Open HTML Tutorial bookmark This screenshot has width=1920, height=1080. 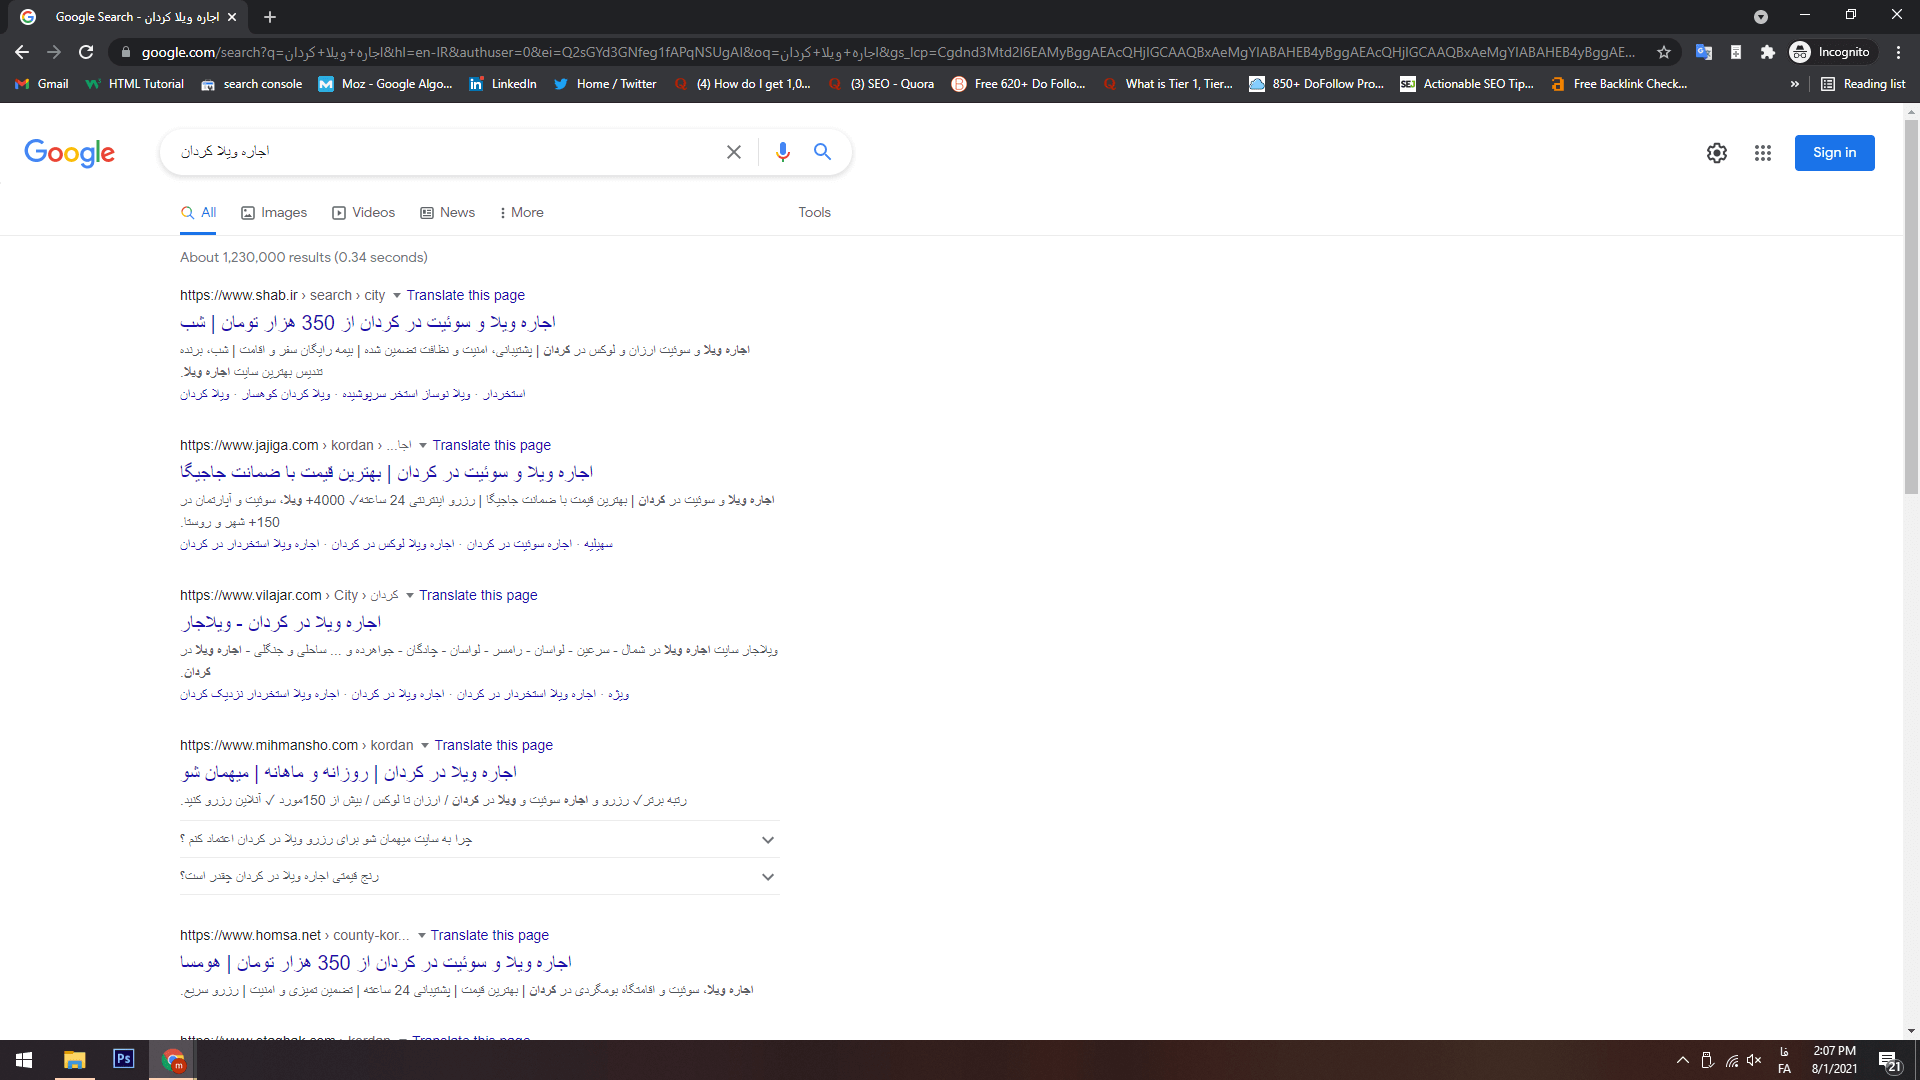click(x=135, y=84)
